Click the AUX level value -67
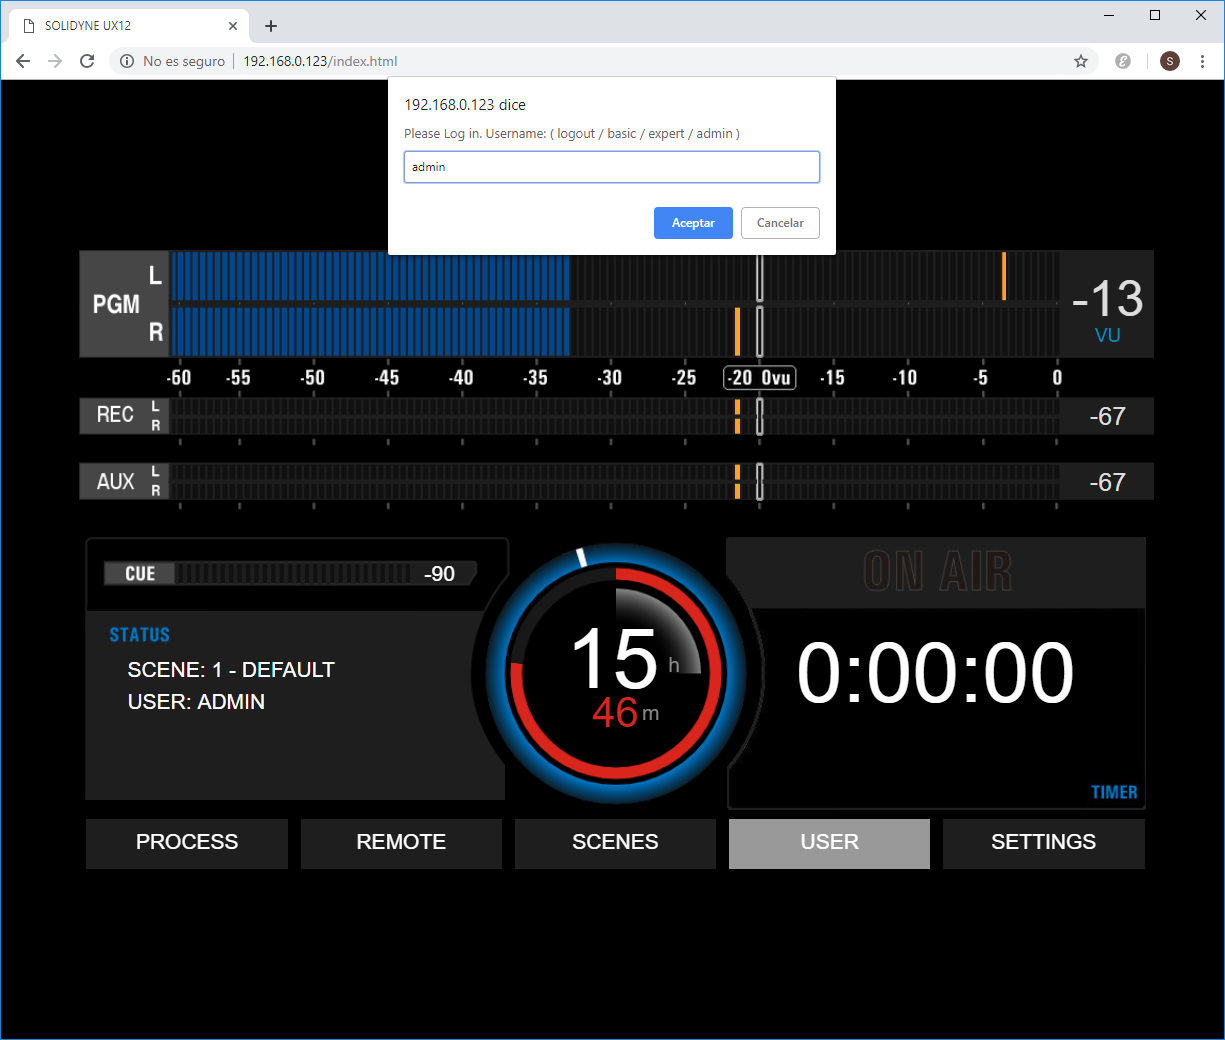This screenshot has height=1040, width=1225. [1107, 482]
